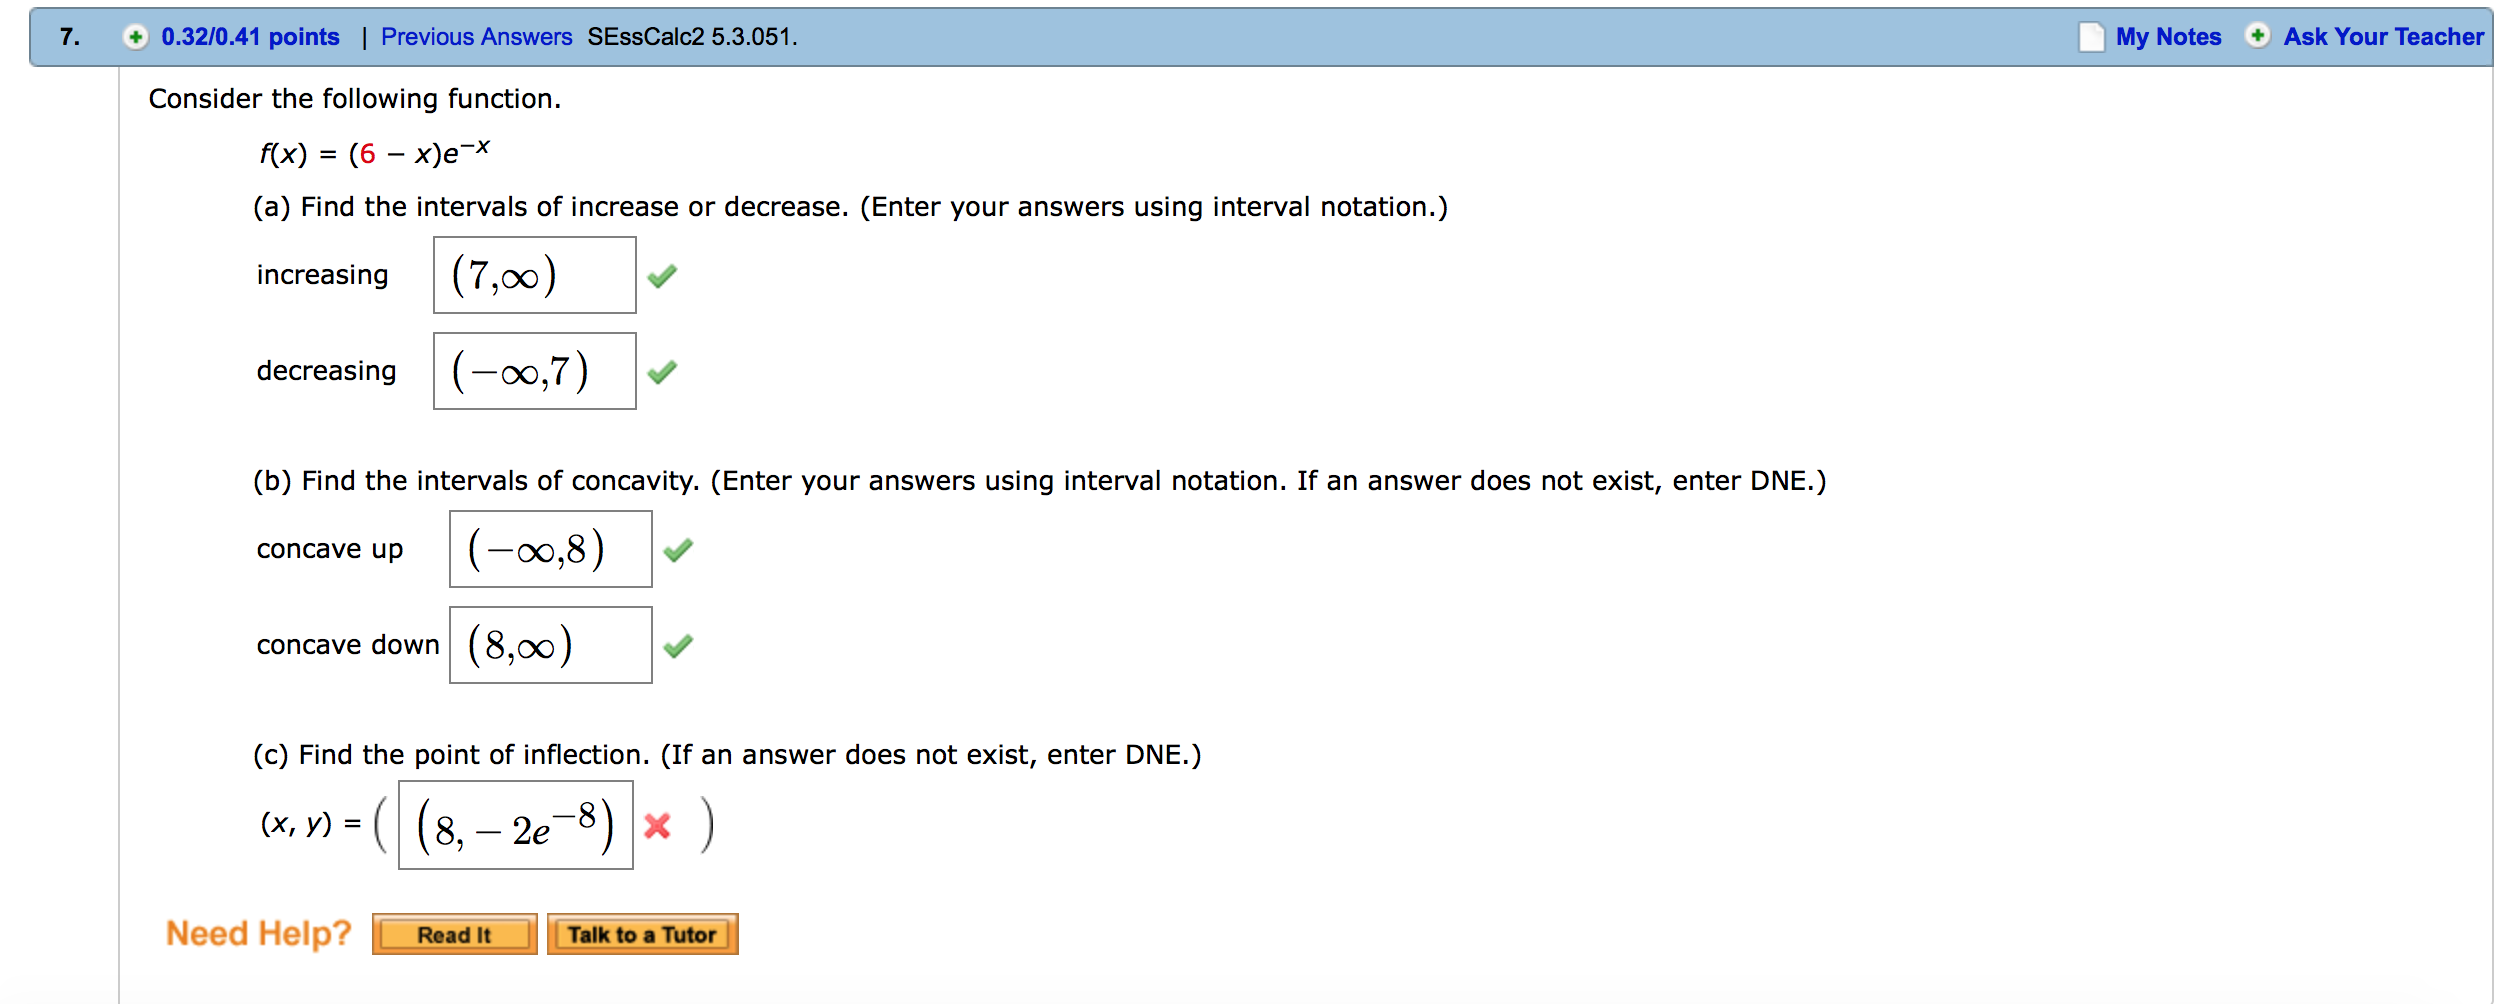
Task: Click the question number 7 in the header
Action: (x=69, y=37)
